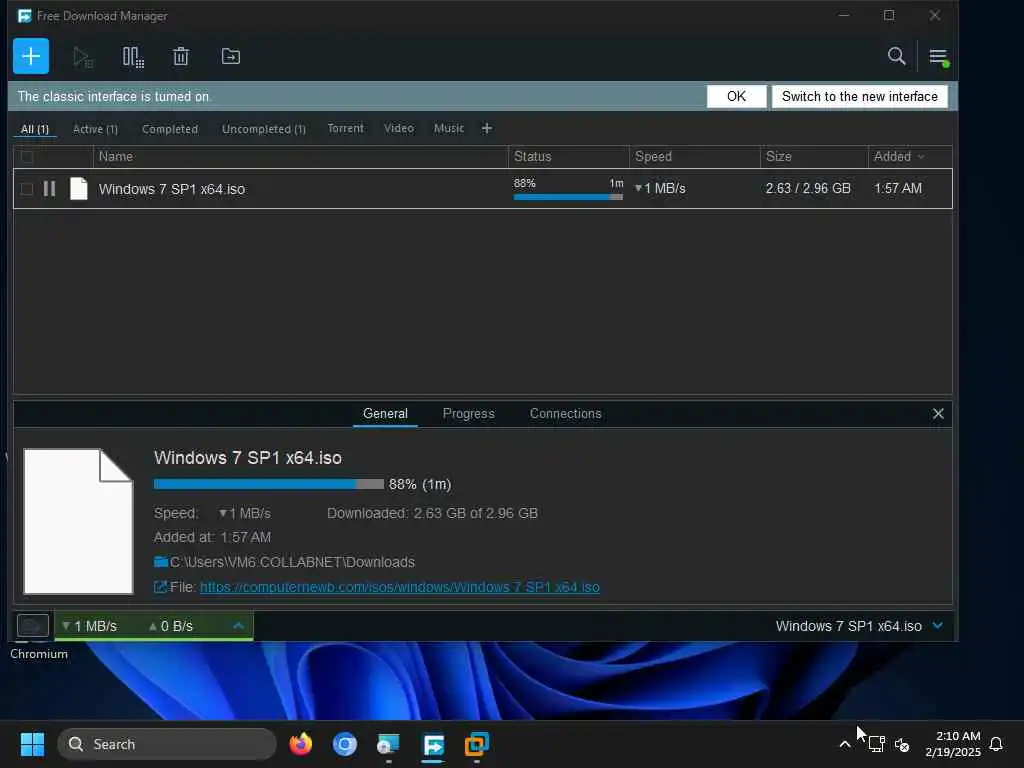Click the large file thumbnail in details panel

(78, 521)
